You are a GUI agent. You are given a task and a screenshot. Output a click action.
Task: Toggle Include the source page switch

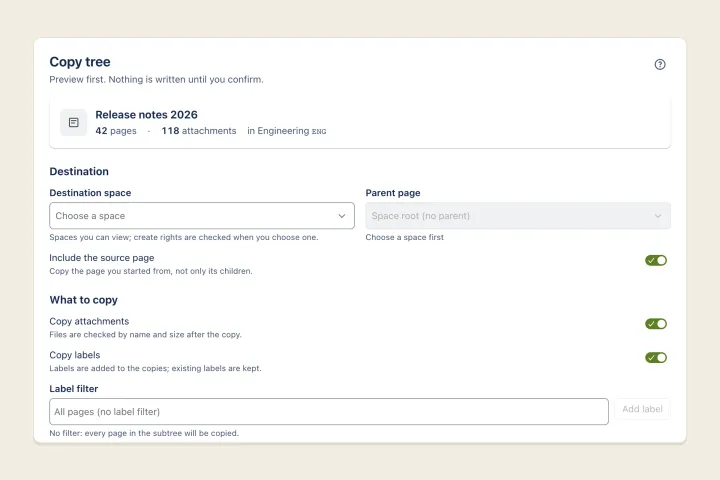pos(656,260)
